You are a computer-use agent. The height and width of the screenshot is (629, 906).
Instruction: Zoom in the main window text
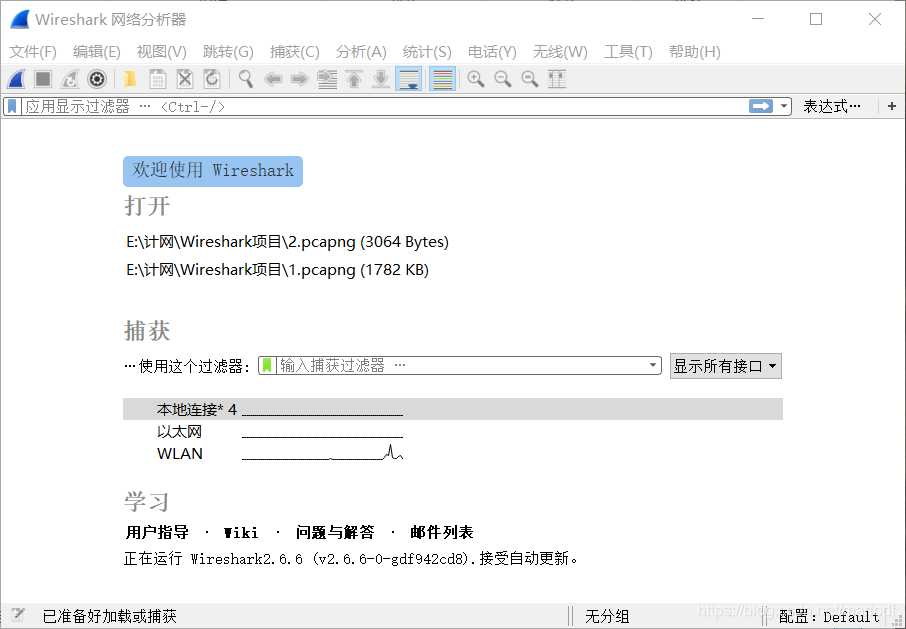(476, 79)
